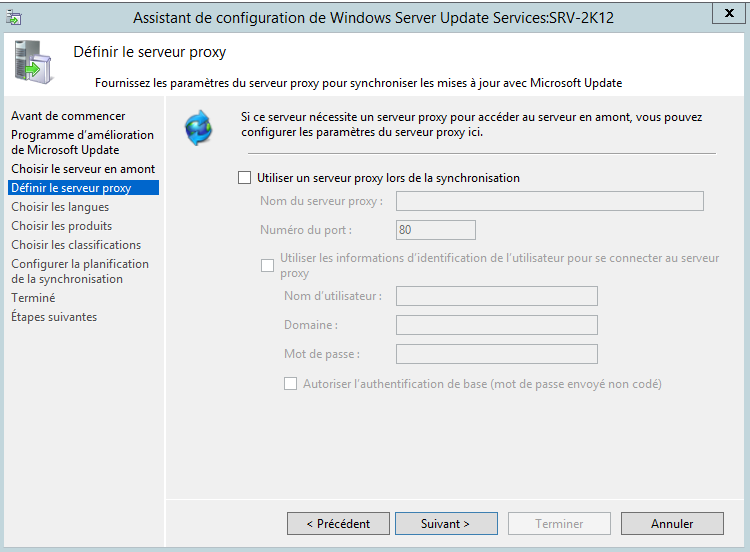Click the window title 'Assistant de configuration' text

[x=373, y=18]
